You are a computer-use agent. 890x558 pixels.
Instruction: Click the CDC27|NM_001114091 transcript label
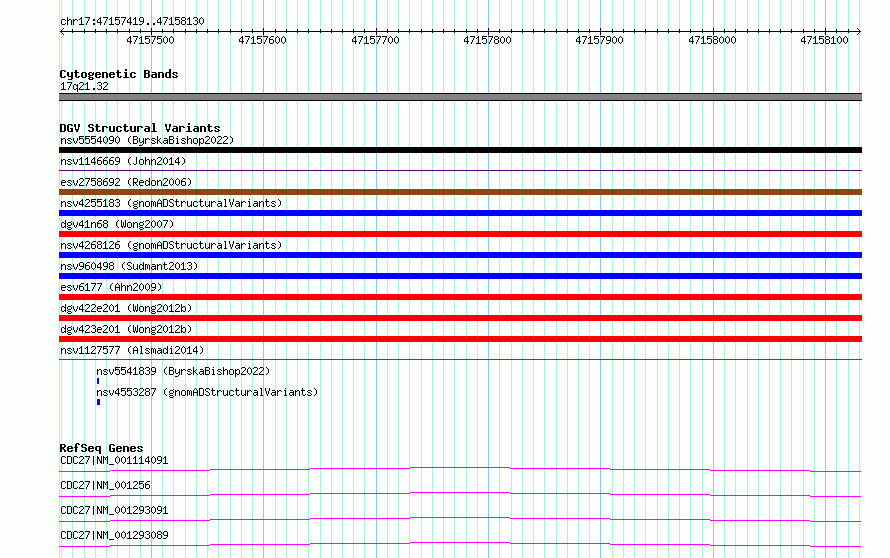pos(114,460)
